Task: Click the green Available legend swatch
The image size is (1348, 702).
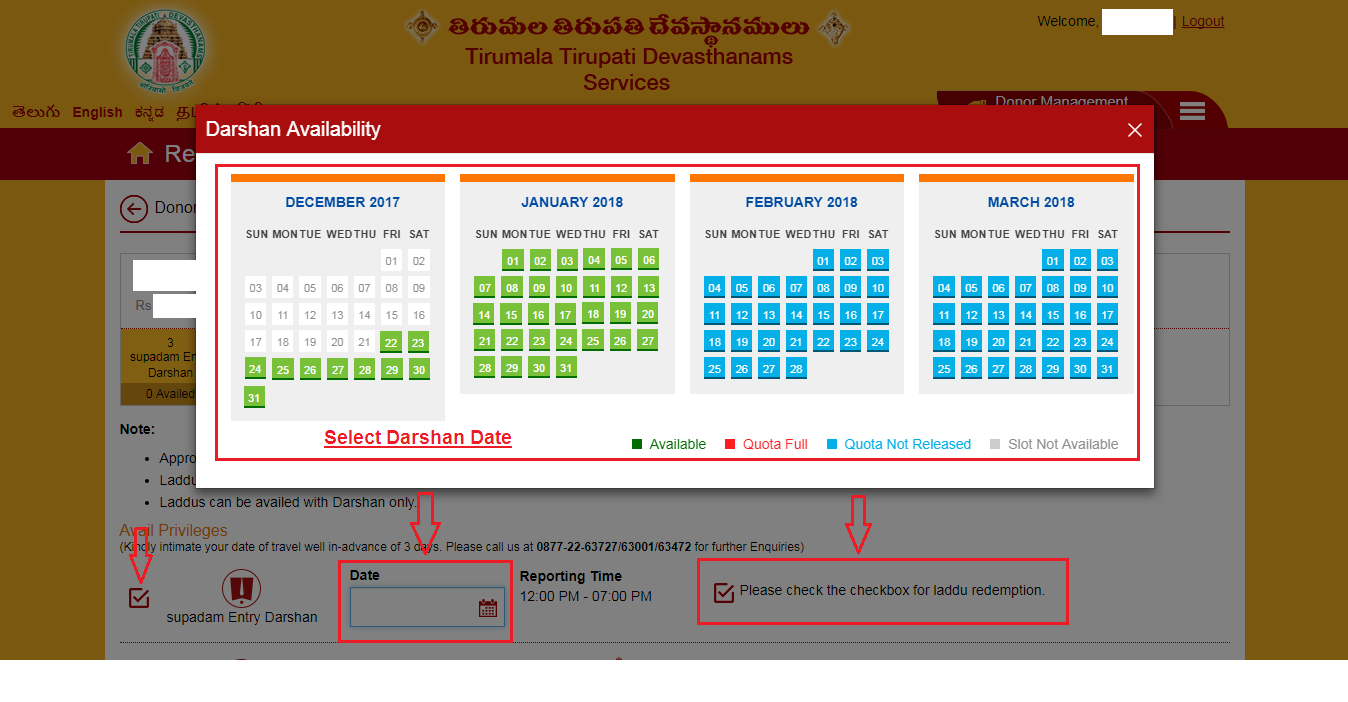Action: click(637, 444)
